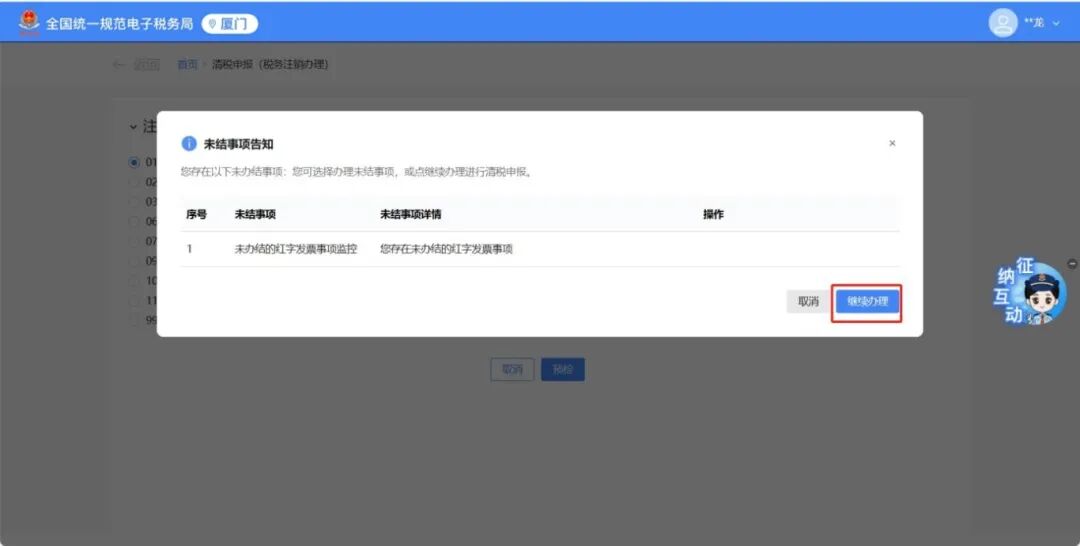Screen dimensions: 1080x546
Task: Click the tax bureau emblem logo
Action: point(29,23)
